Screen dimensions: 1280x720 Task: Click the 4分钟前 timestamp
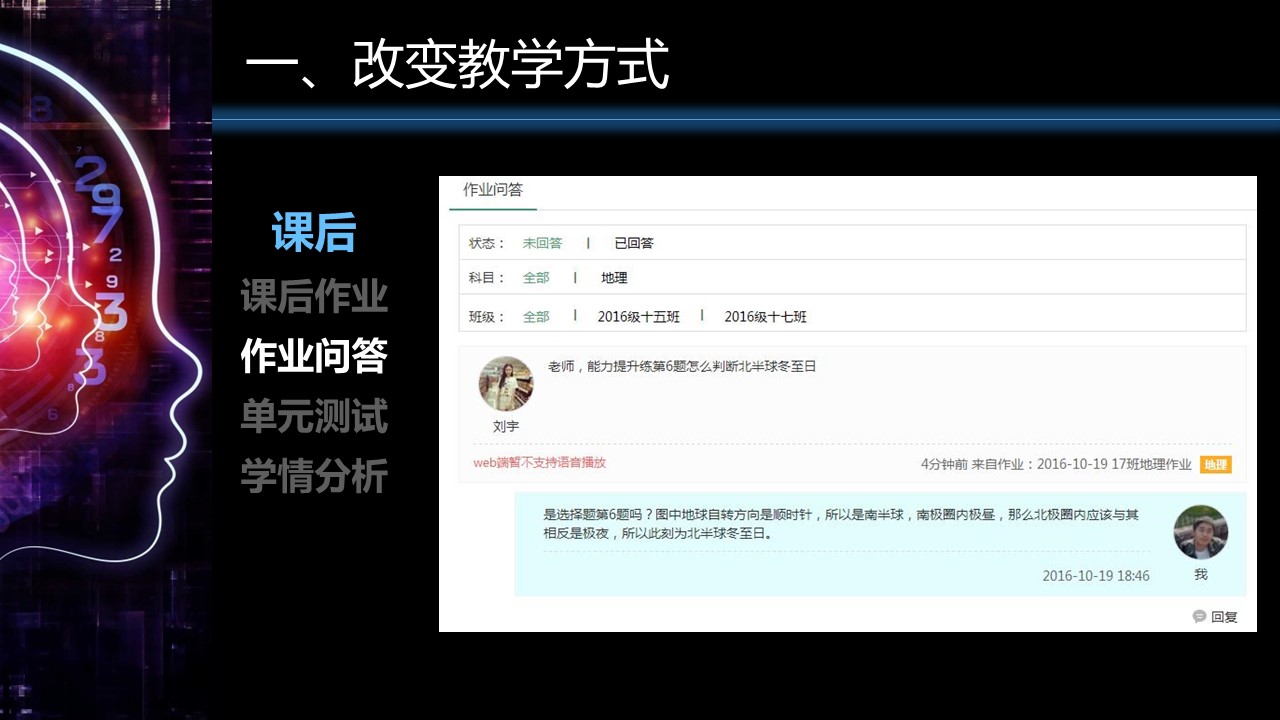click(944, 464)
